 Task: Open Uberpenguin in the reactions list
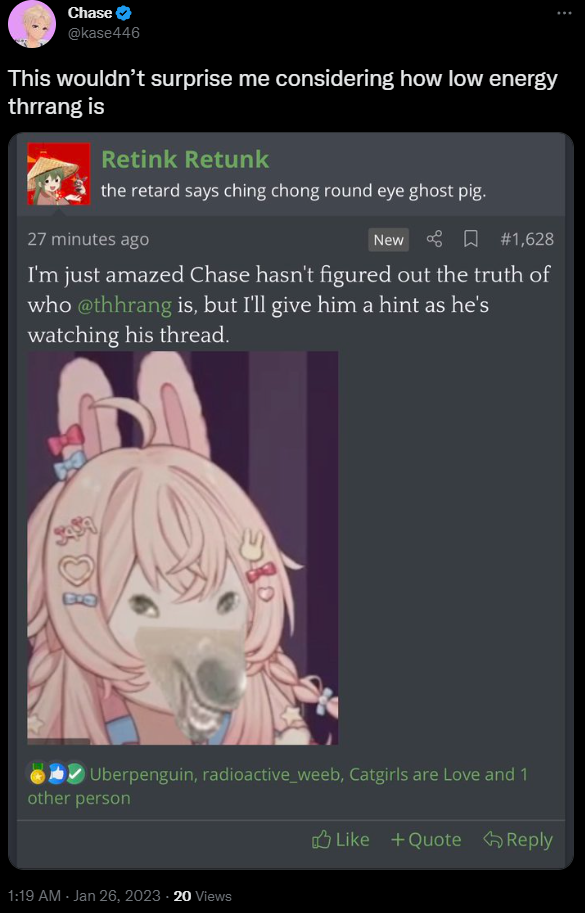[143, 774]
